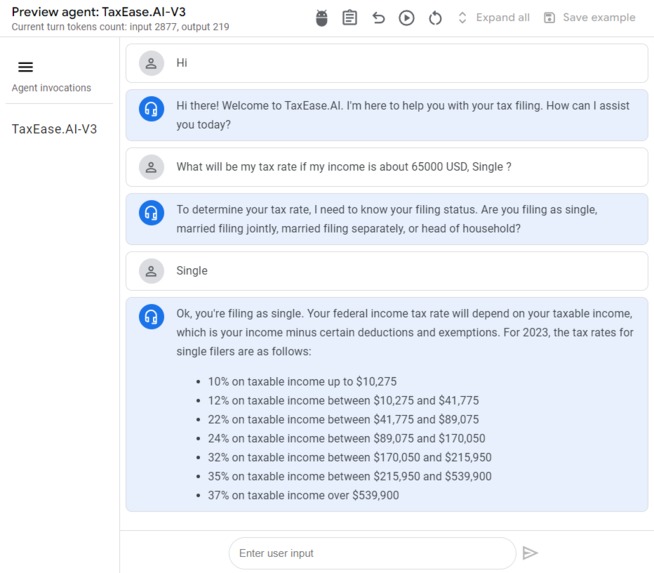The image size is (654, 573).
Task: Click the current turn tokens count text
Action: 121,27
